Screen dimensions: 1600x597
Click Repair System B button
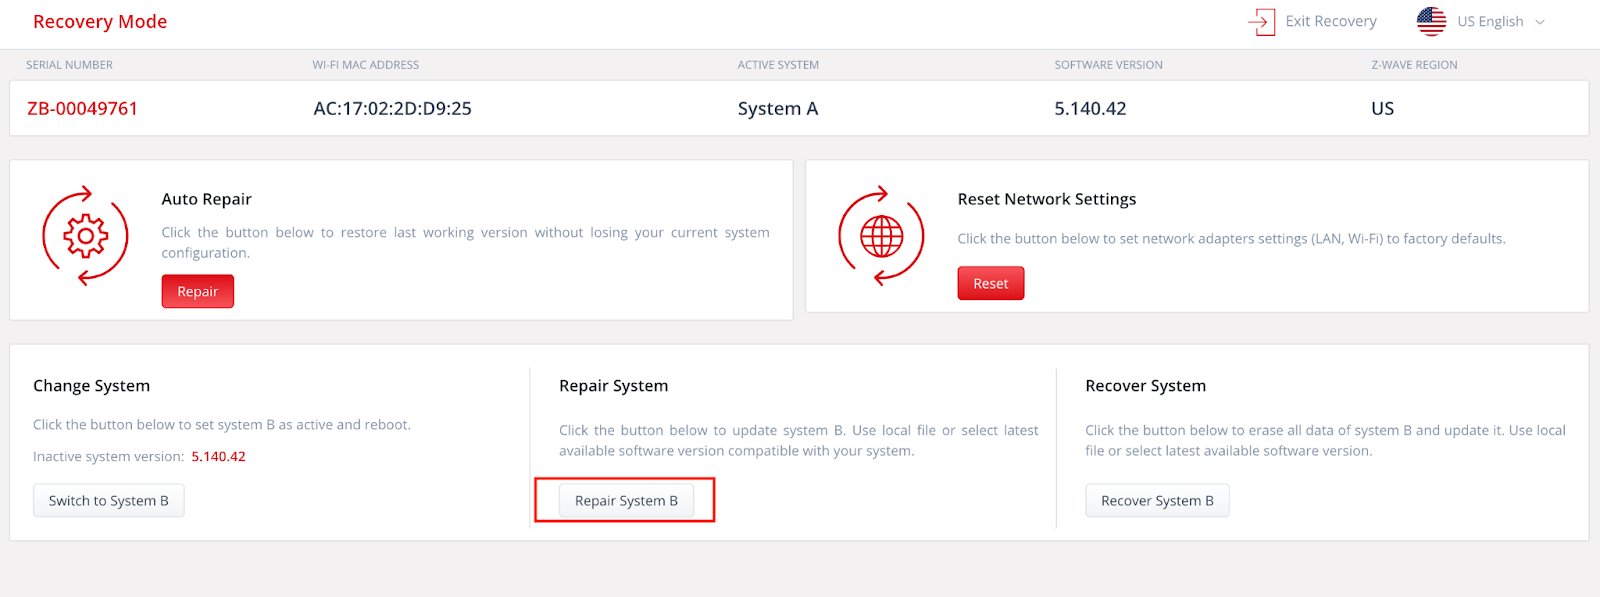coord(626,500)
